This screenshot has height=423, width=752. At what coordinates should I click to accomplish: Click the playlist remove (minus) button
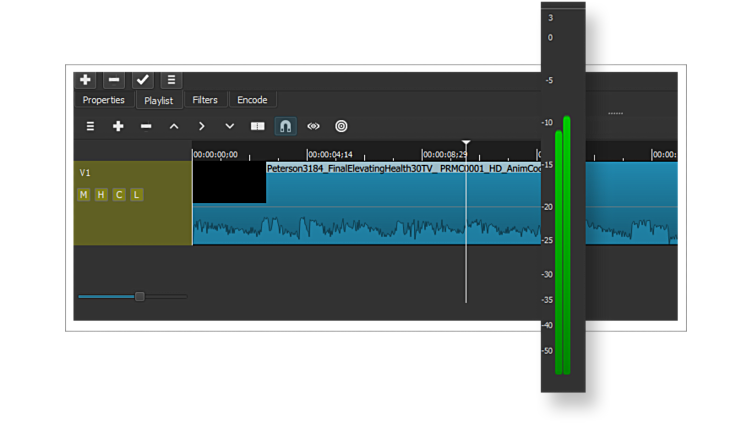(x=114, y=80)
